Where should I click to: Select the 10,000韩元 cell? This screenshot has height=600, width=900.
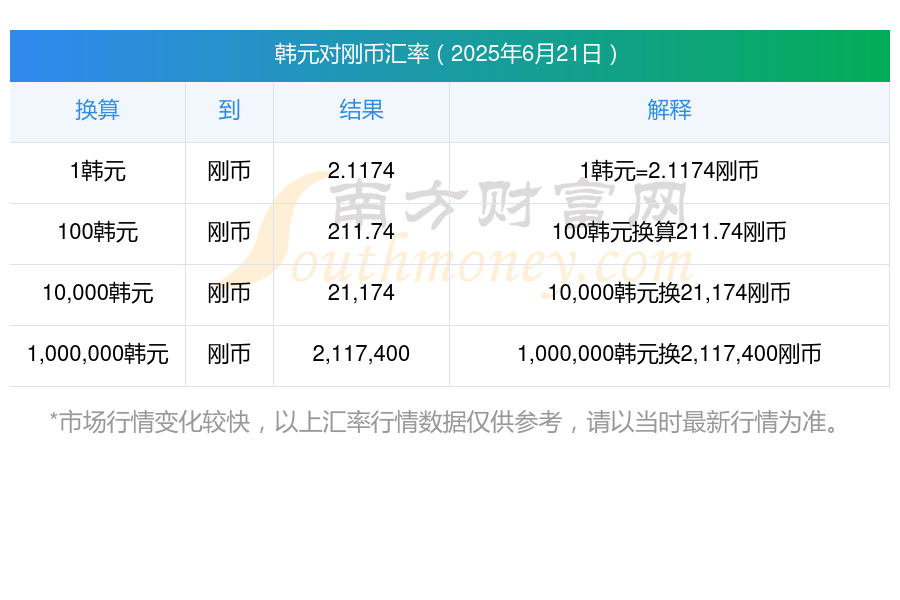(x=98, y=293)
